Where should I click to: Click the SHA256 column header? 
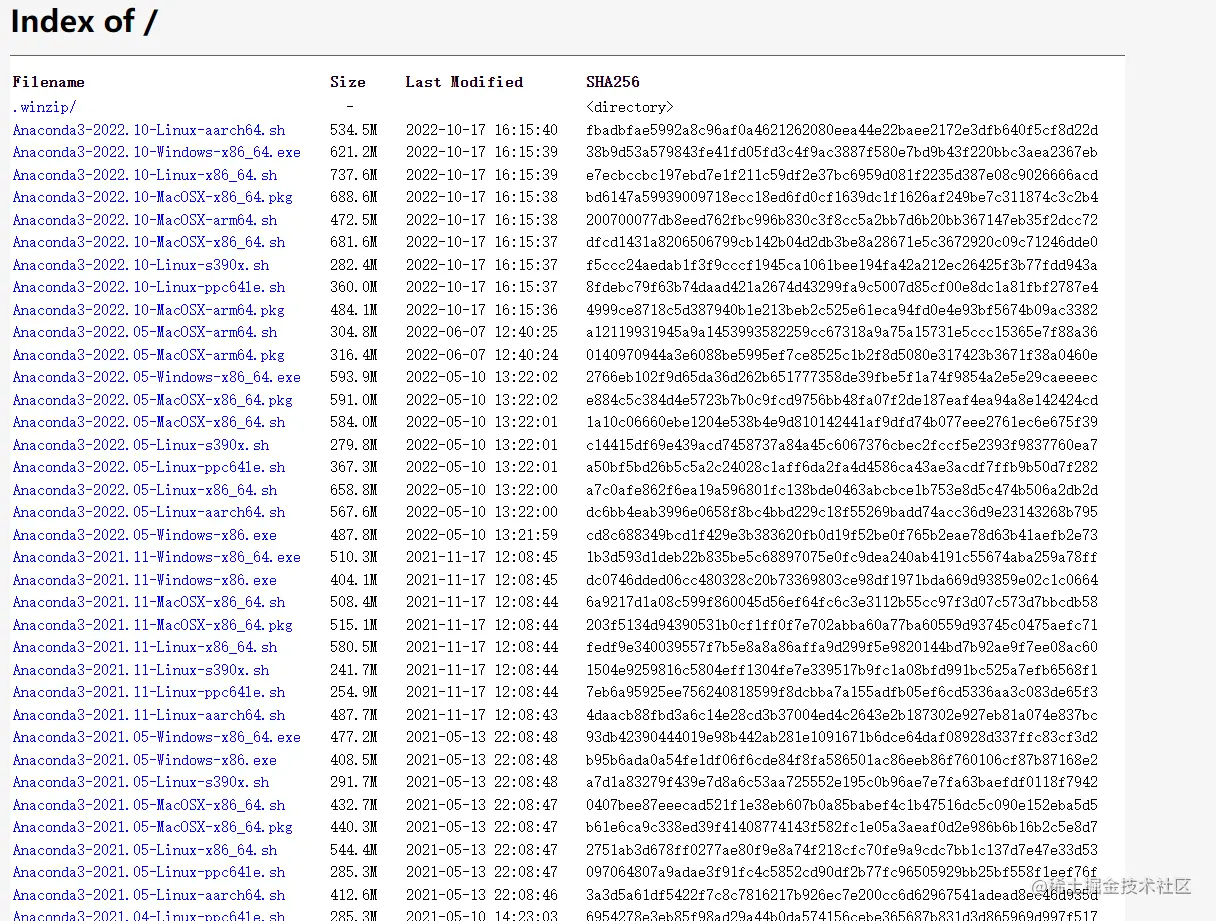pyautogui.click(x=613, y=82)
